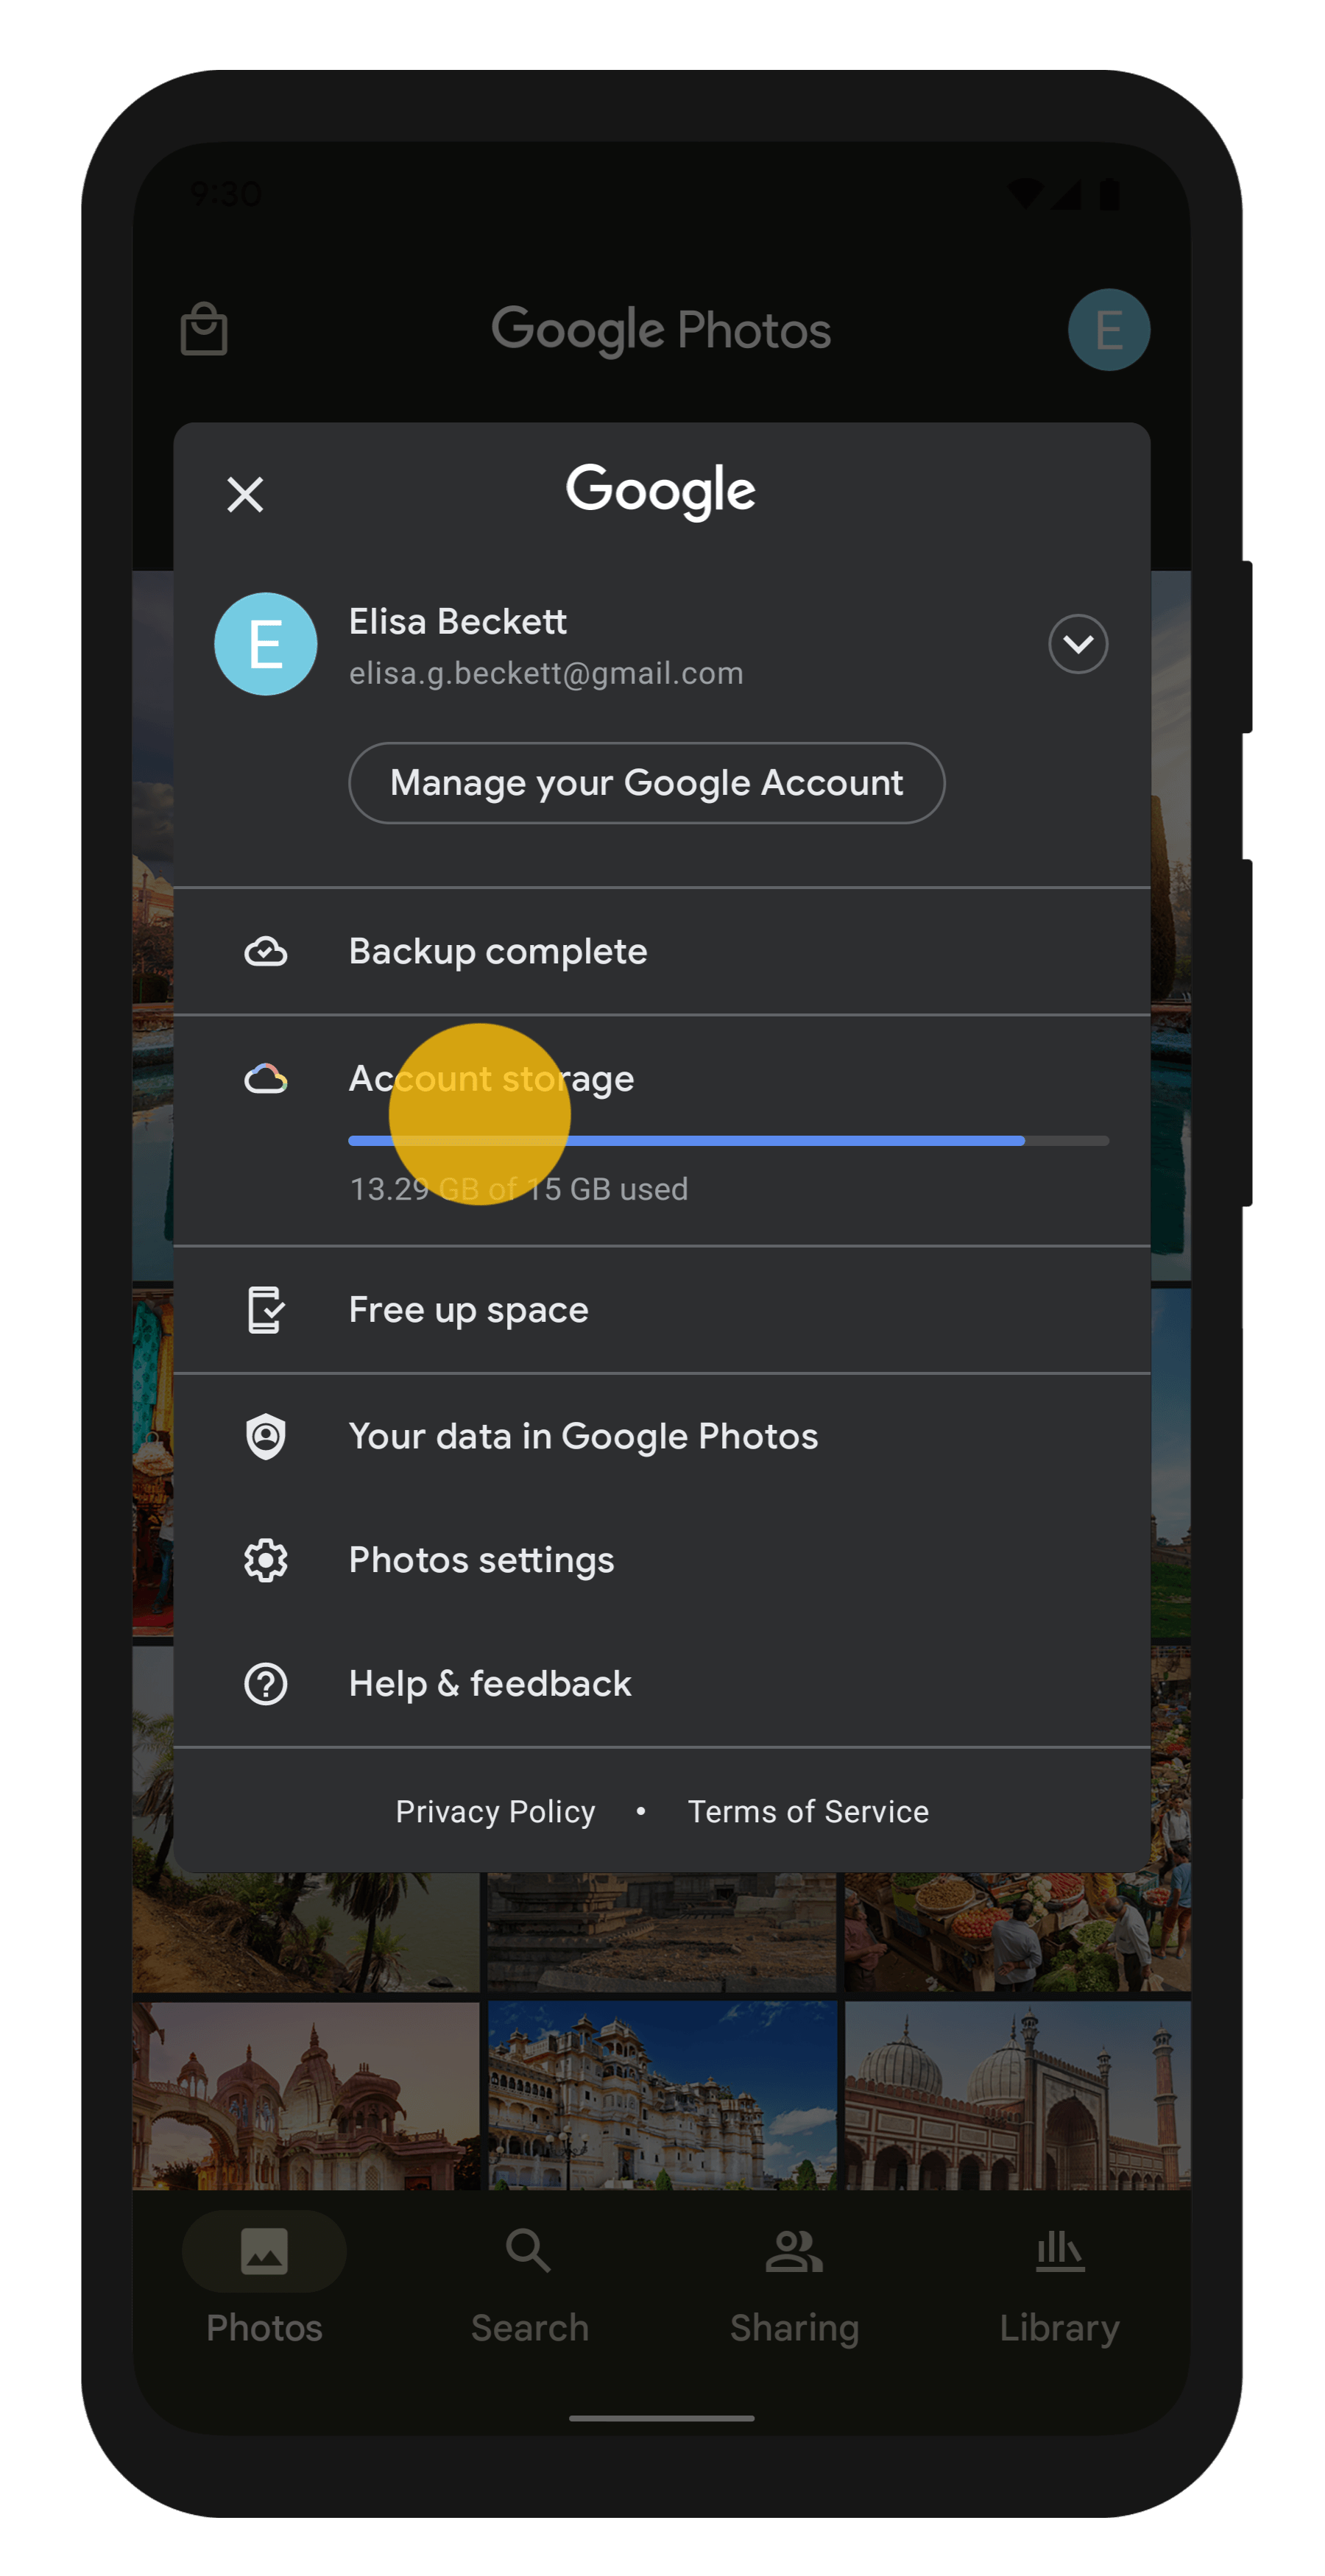Open the Terms of Service link
Image resolution: width=1325 pixels, height=2576 pixels.
[x=808, y=1811]
